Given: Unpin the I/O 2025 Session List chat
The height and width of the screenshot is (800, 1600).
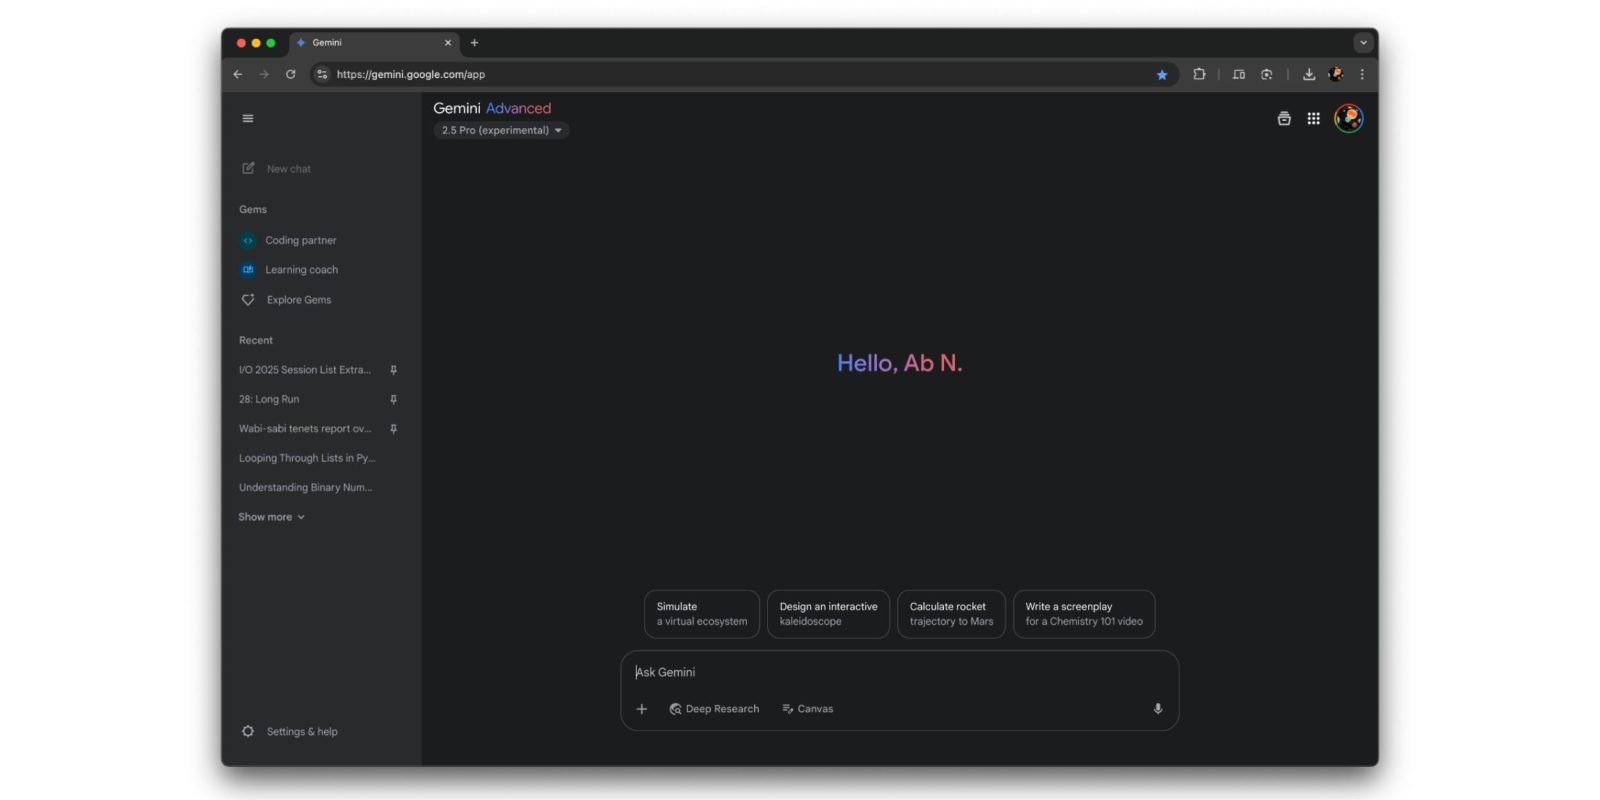Looking at the screenshot, I should point(393,370).
